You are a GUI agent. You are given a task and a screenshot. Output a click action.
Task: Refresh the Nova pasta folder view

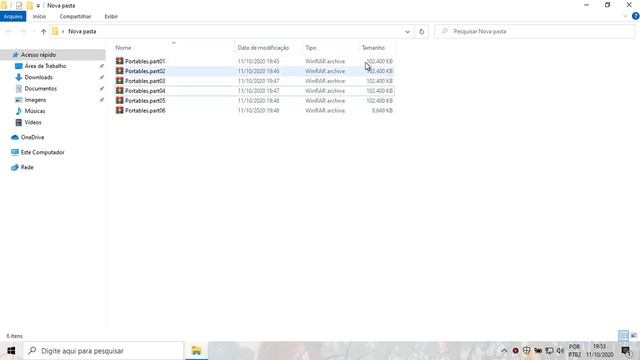(x=422, y=31)
